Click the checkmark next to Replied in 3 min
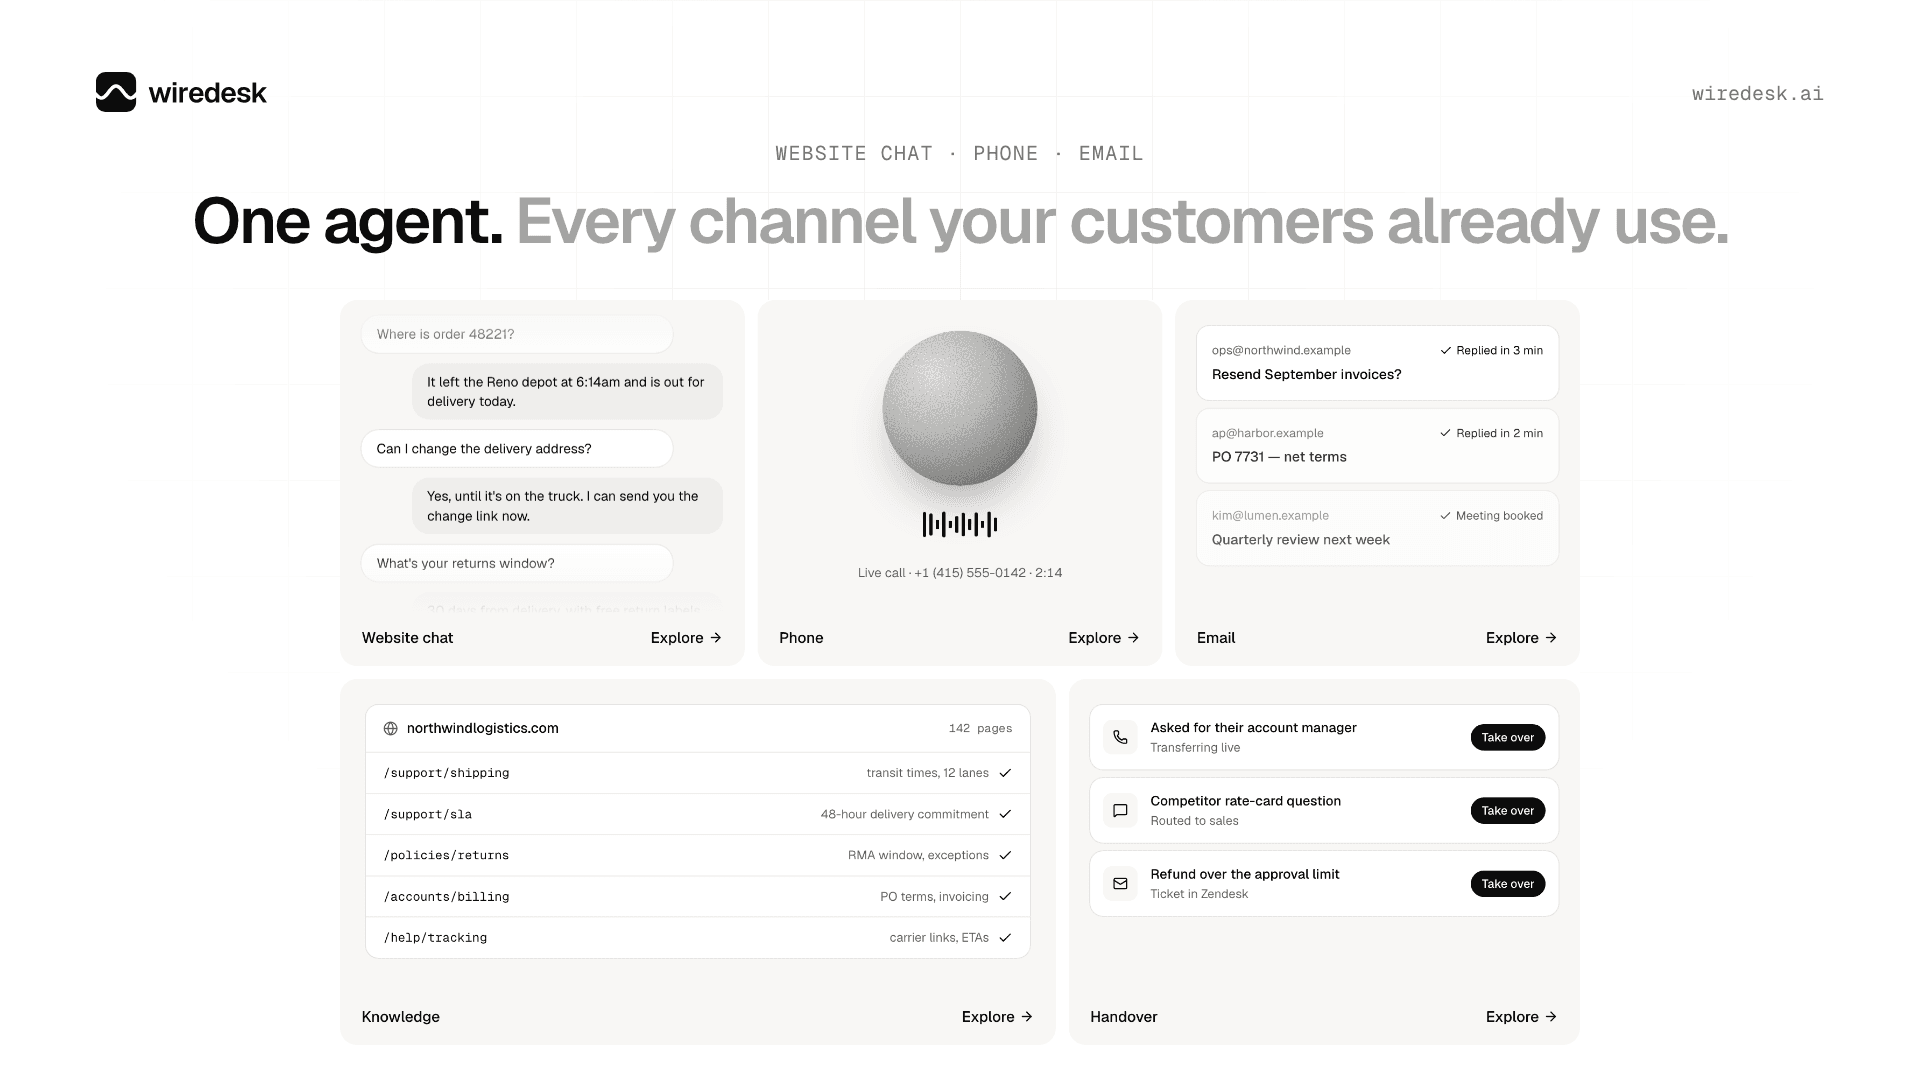 [x=1445, y=350]
